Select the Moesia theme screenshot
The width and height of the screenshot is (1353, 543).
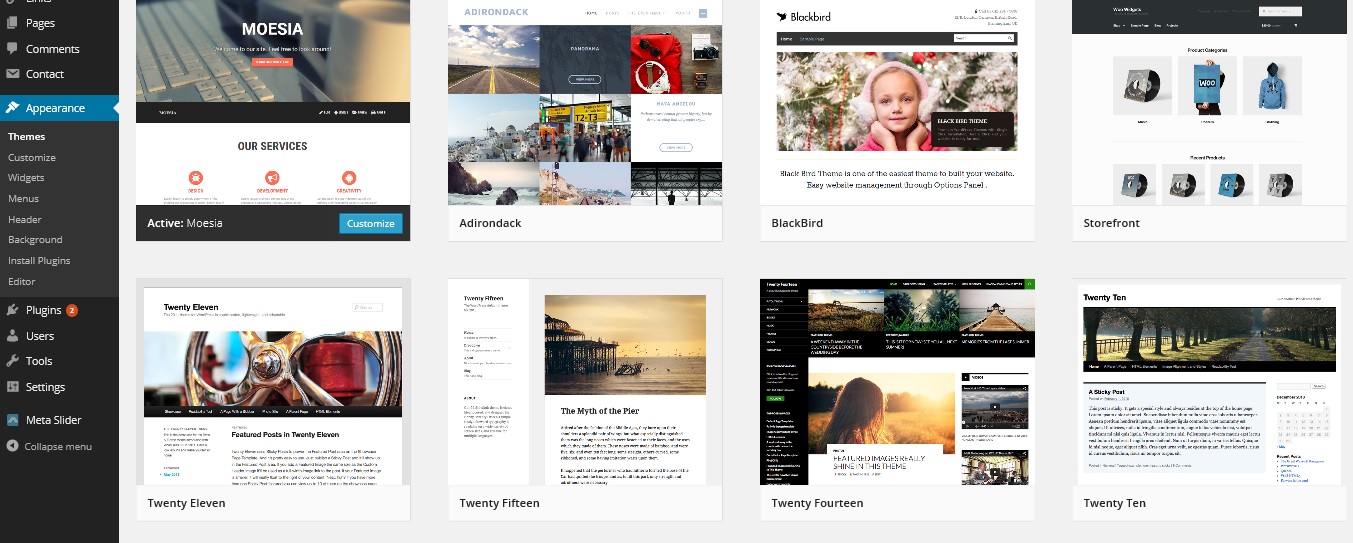tap(273, 102)
